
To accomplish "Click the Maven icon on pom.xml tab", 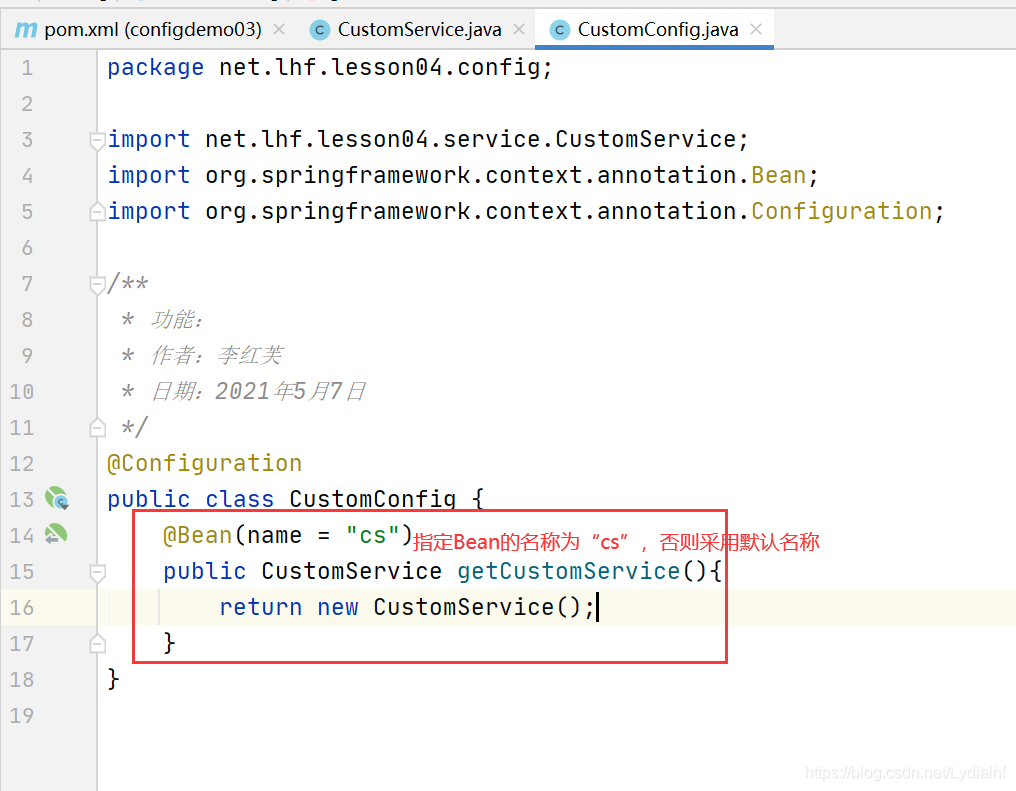I will 26,30.
